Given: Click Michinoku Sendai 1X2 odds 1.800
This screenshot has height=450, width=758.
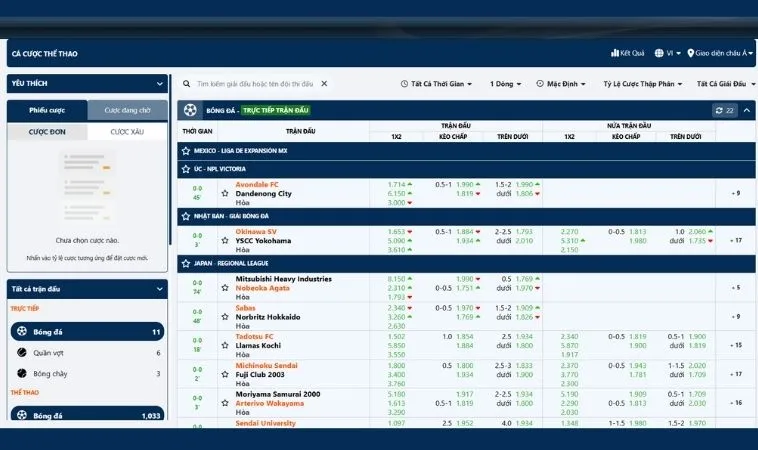Looking at the screenshot, I should point(396,365).
